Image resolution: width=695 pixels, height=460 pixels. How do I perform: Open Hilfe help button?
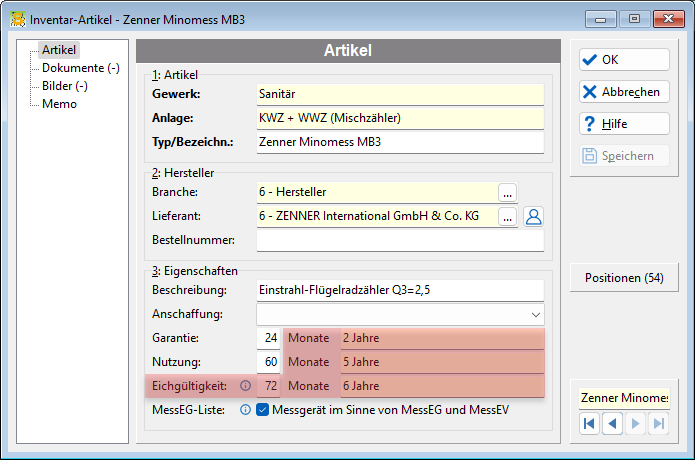pos(624,124)
